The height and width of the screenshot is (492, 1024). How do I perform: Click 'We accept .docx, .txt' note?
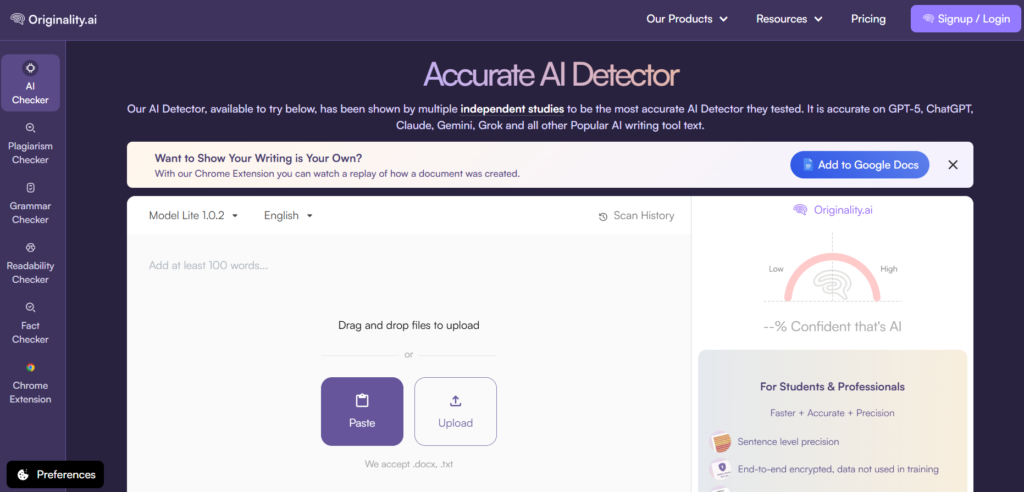(x=409, y=465)
